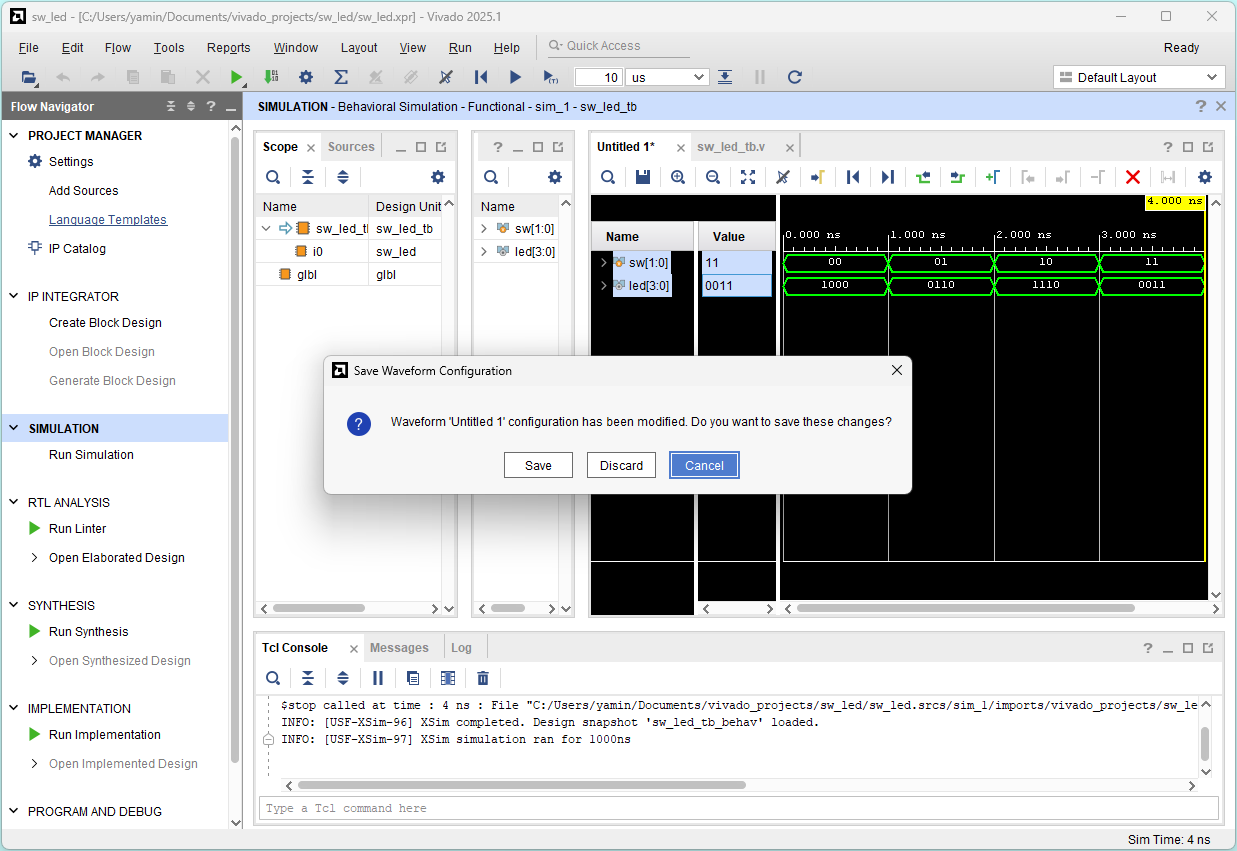This screenshot has height=851, width=1237.
Task: Open the Reports menu
Action: tap(228, 47)
